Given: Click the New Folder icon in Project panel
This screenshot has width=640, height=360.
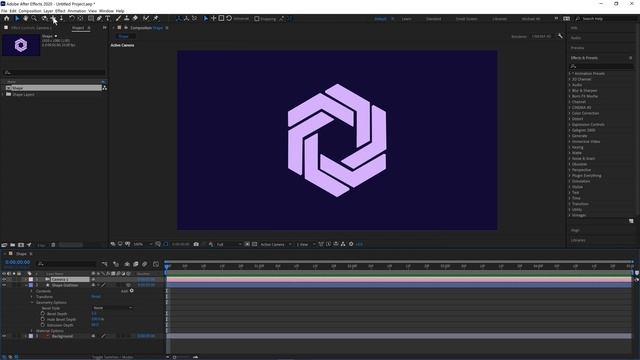Looking at the screenshot, I should click(x=13, y=245).
